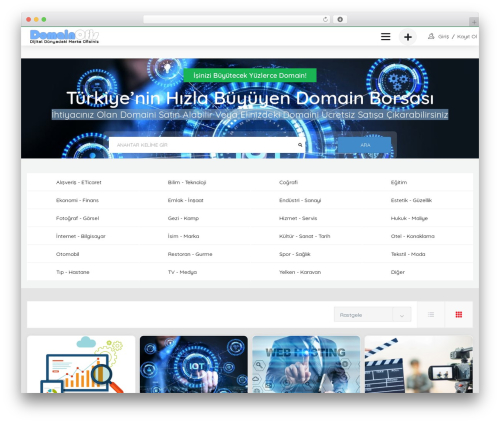Open the clapperboard camera listing thumbnail
Viewport: 500px width, 423px height.
[419, 364]
